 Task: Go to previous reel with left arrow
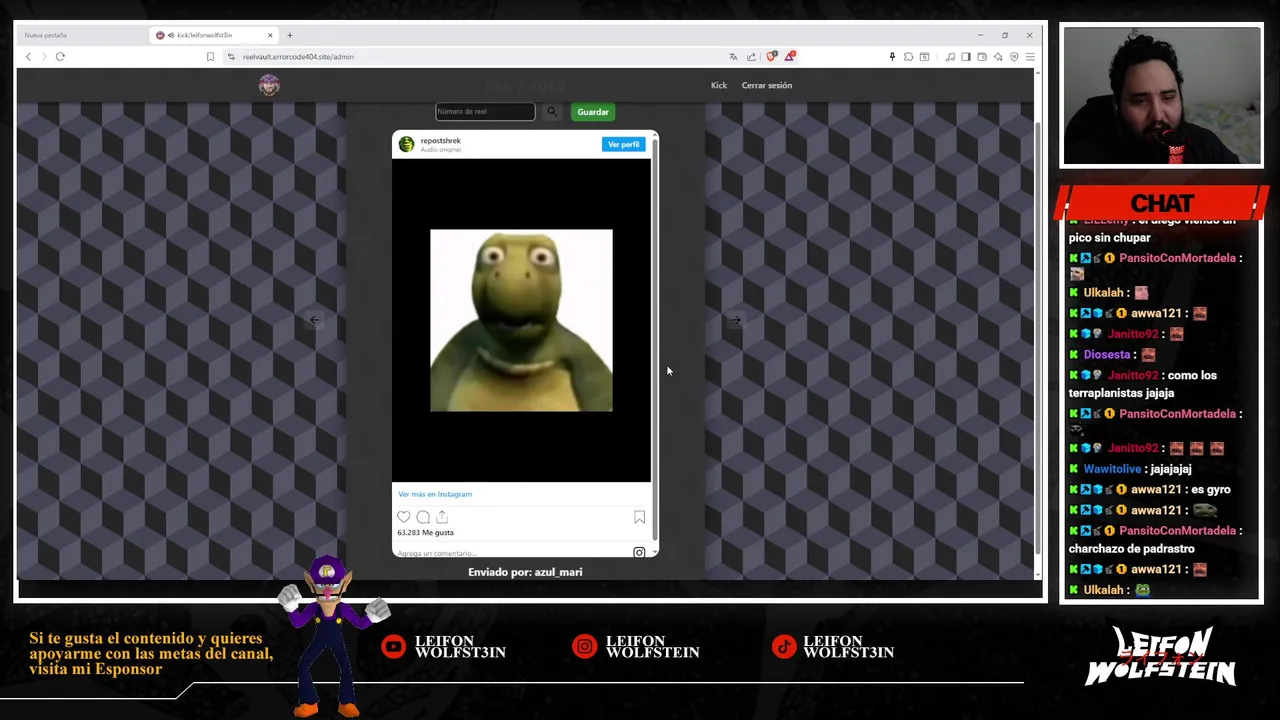[314, 320]
